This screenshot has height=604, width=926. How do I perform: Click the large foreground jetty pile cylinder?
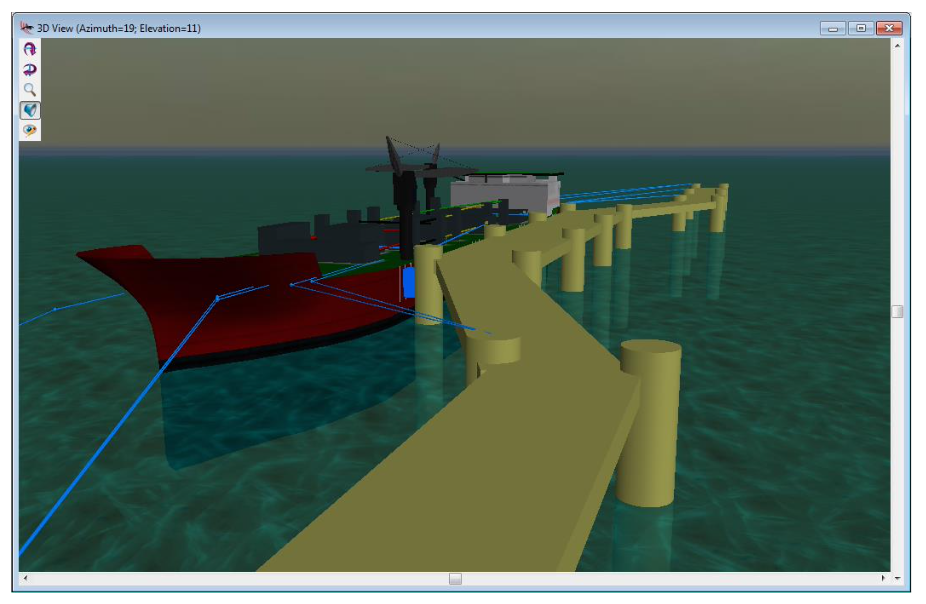tap(648, 423)
